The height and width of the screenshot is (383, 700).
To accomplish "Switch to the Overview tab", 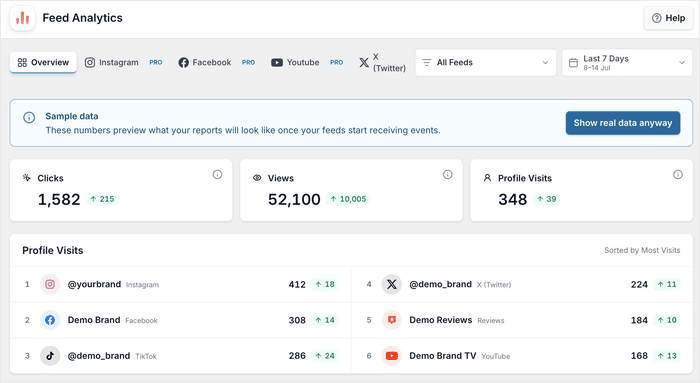I will pyautogui.click(x=43, y=62).
